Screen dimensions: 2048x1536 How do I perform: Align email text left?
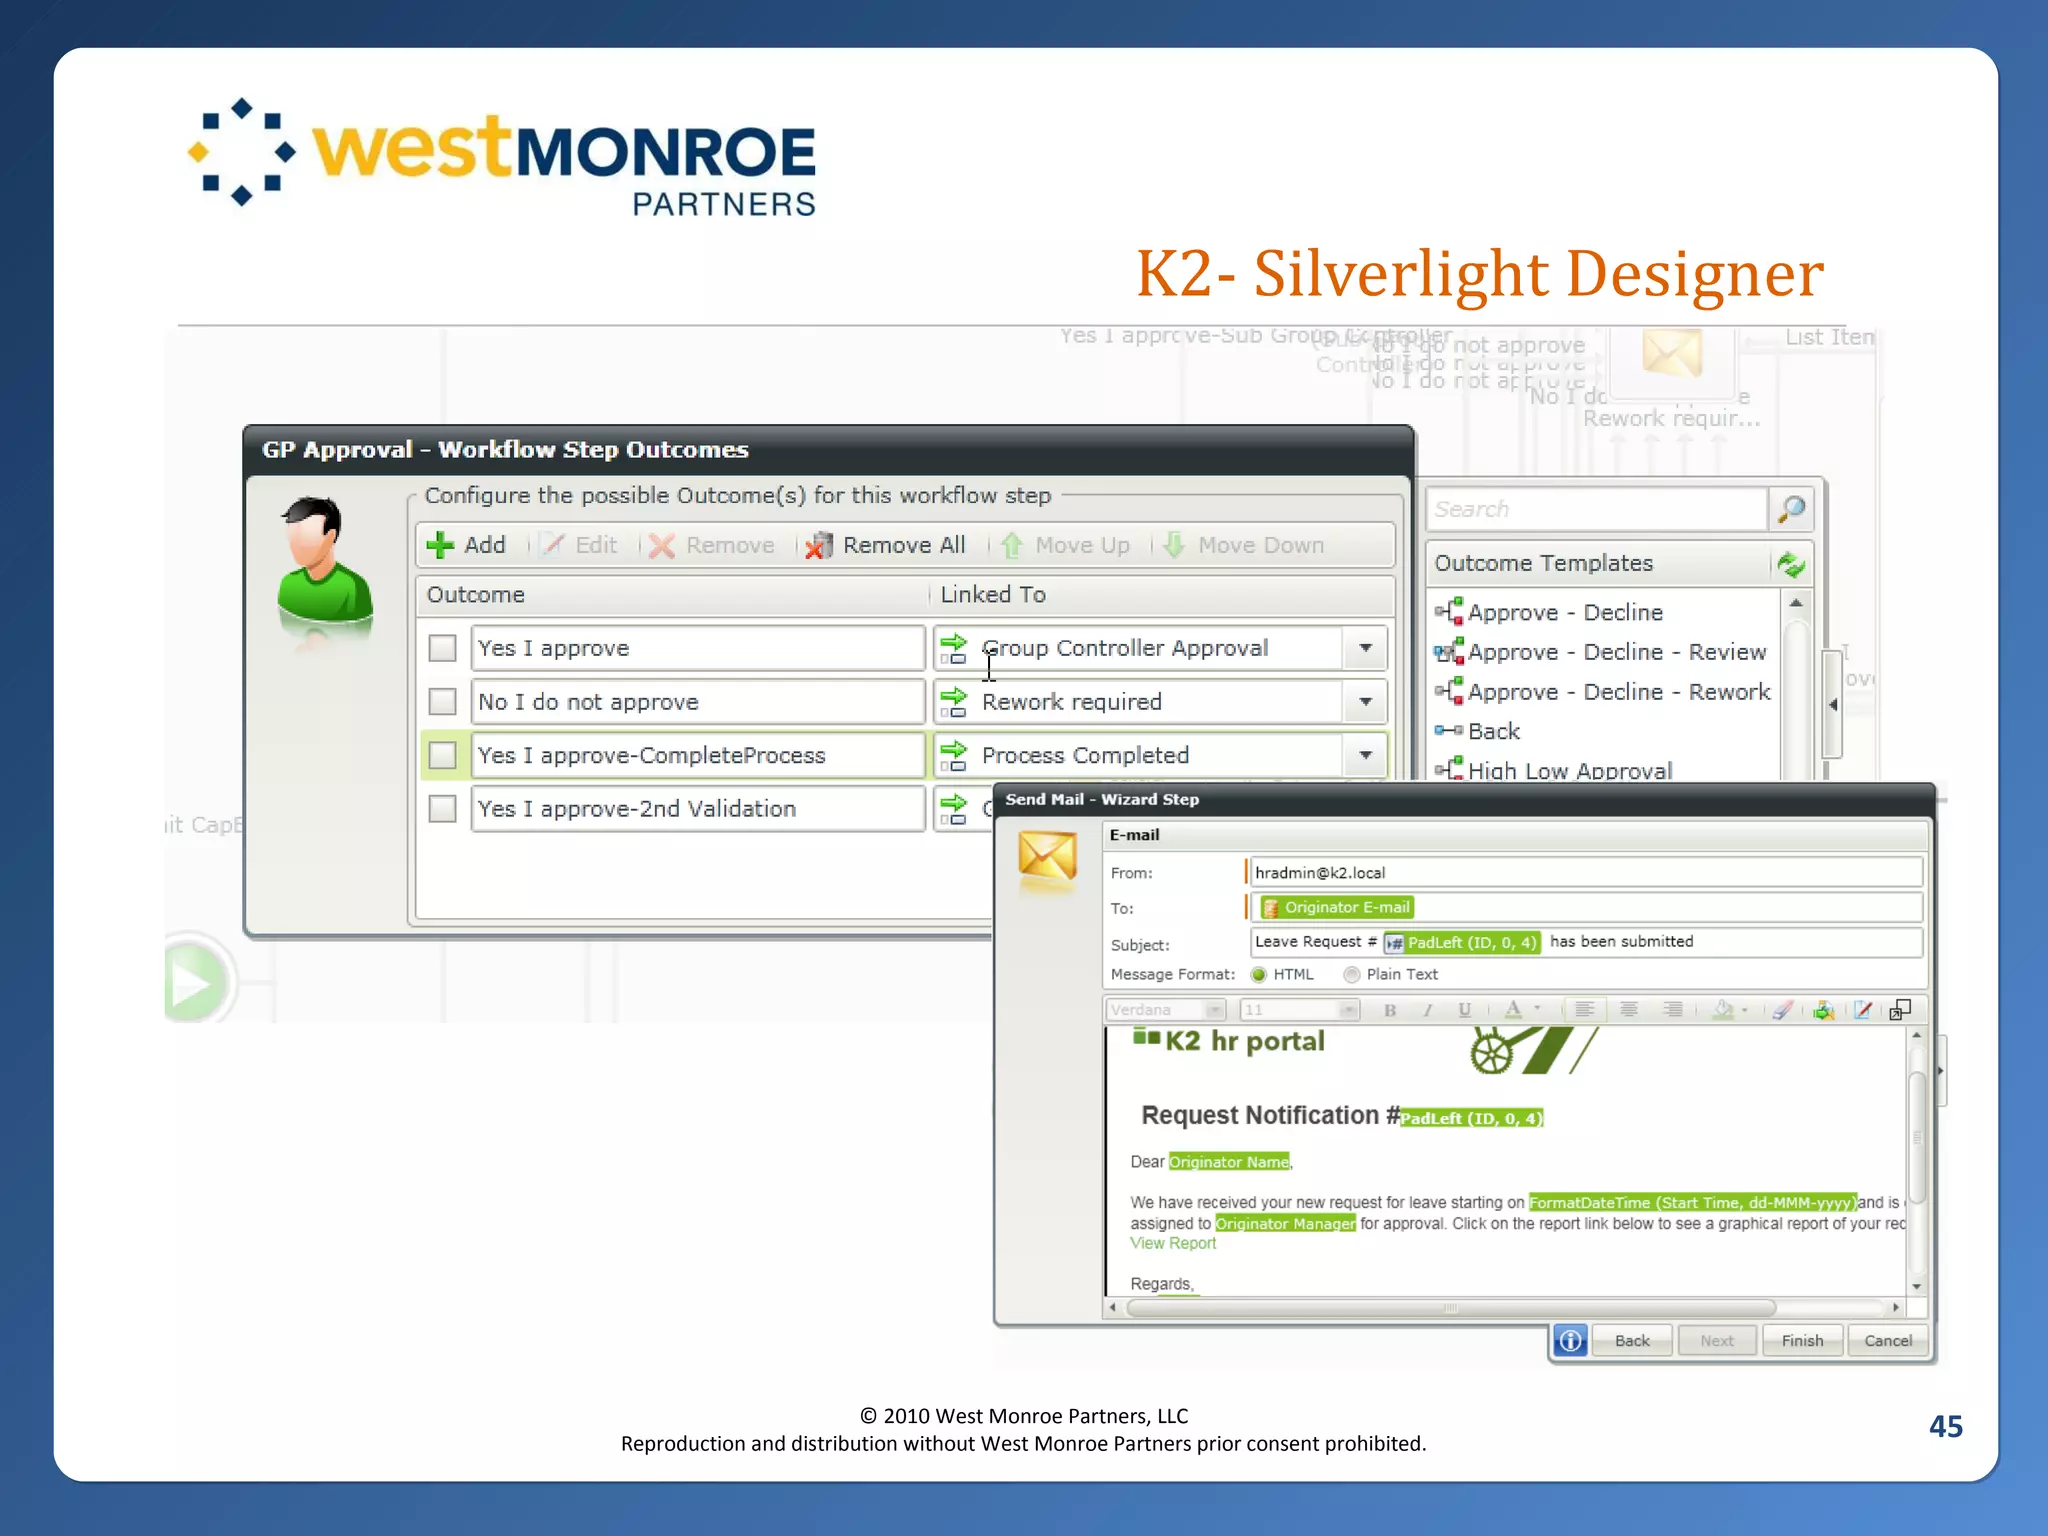(x=1585, y=1010)
